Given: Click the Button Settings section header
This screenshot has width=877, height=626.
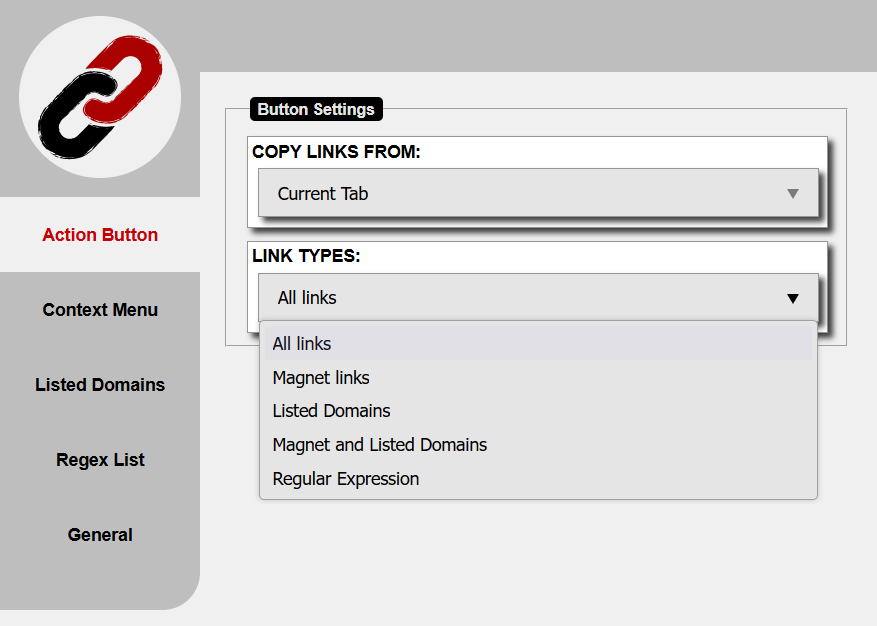Looking at the screenshot, I should tap(316, 109).
